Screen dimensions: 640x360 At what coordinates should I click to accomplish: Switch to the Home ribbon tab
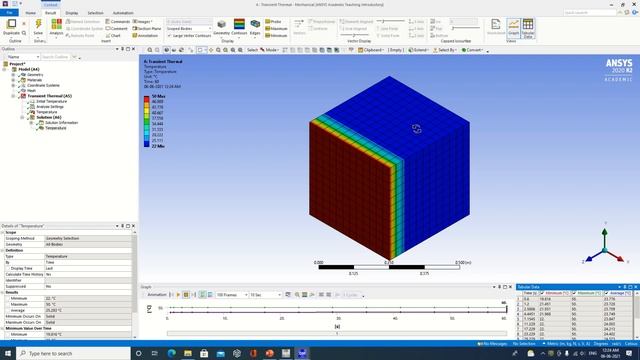(30, 13)
